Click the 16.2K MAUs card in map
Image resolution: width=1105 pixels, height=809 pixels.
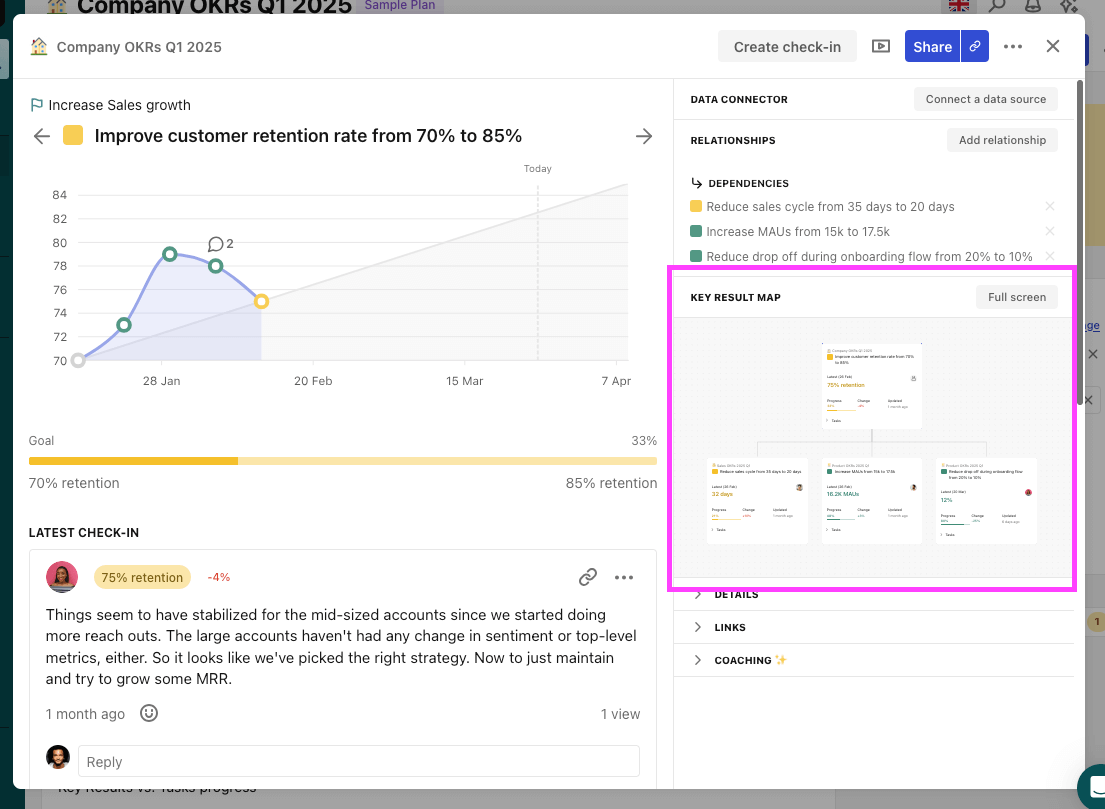click(x=872, y=501)
